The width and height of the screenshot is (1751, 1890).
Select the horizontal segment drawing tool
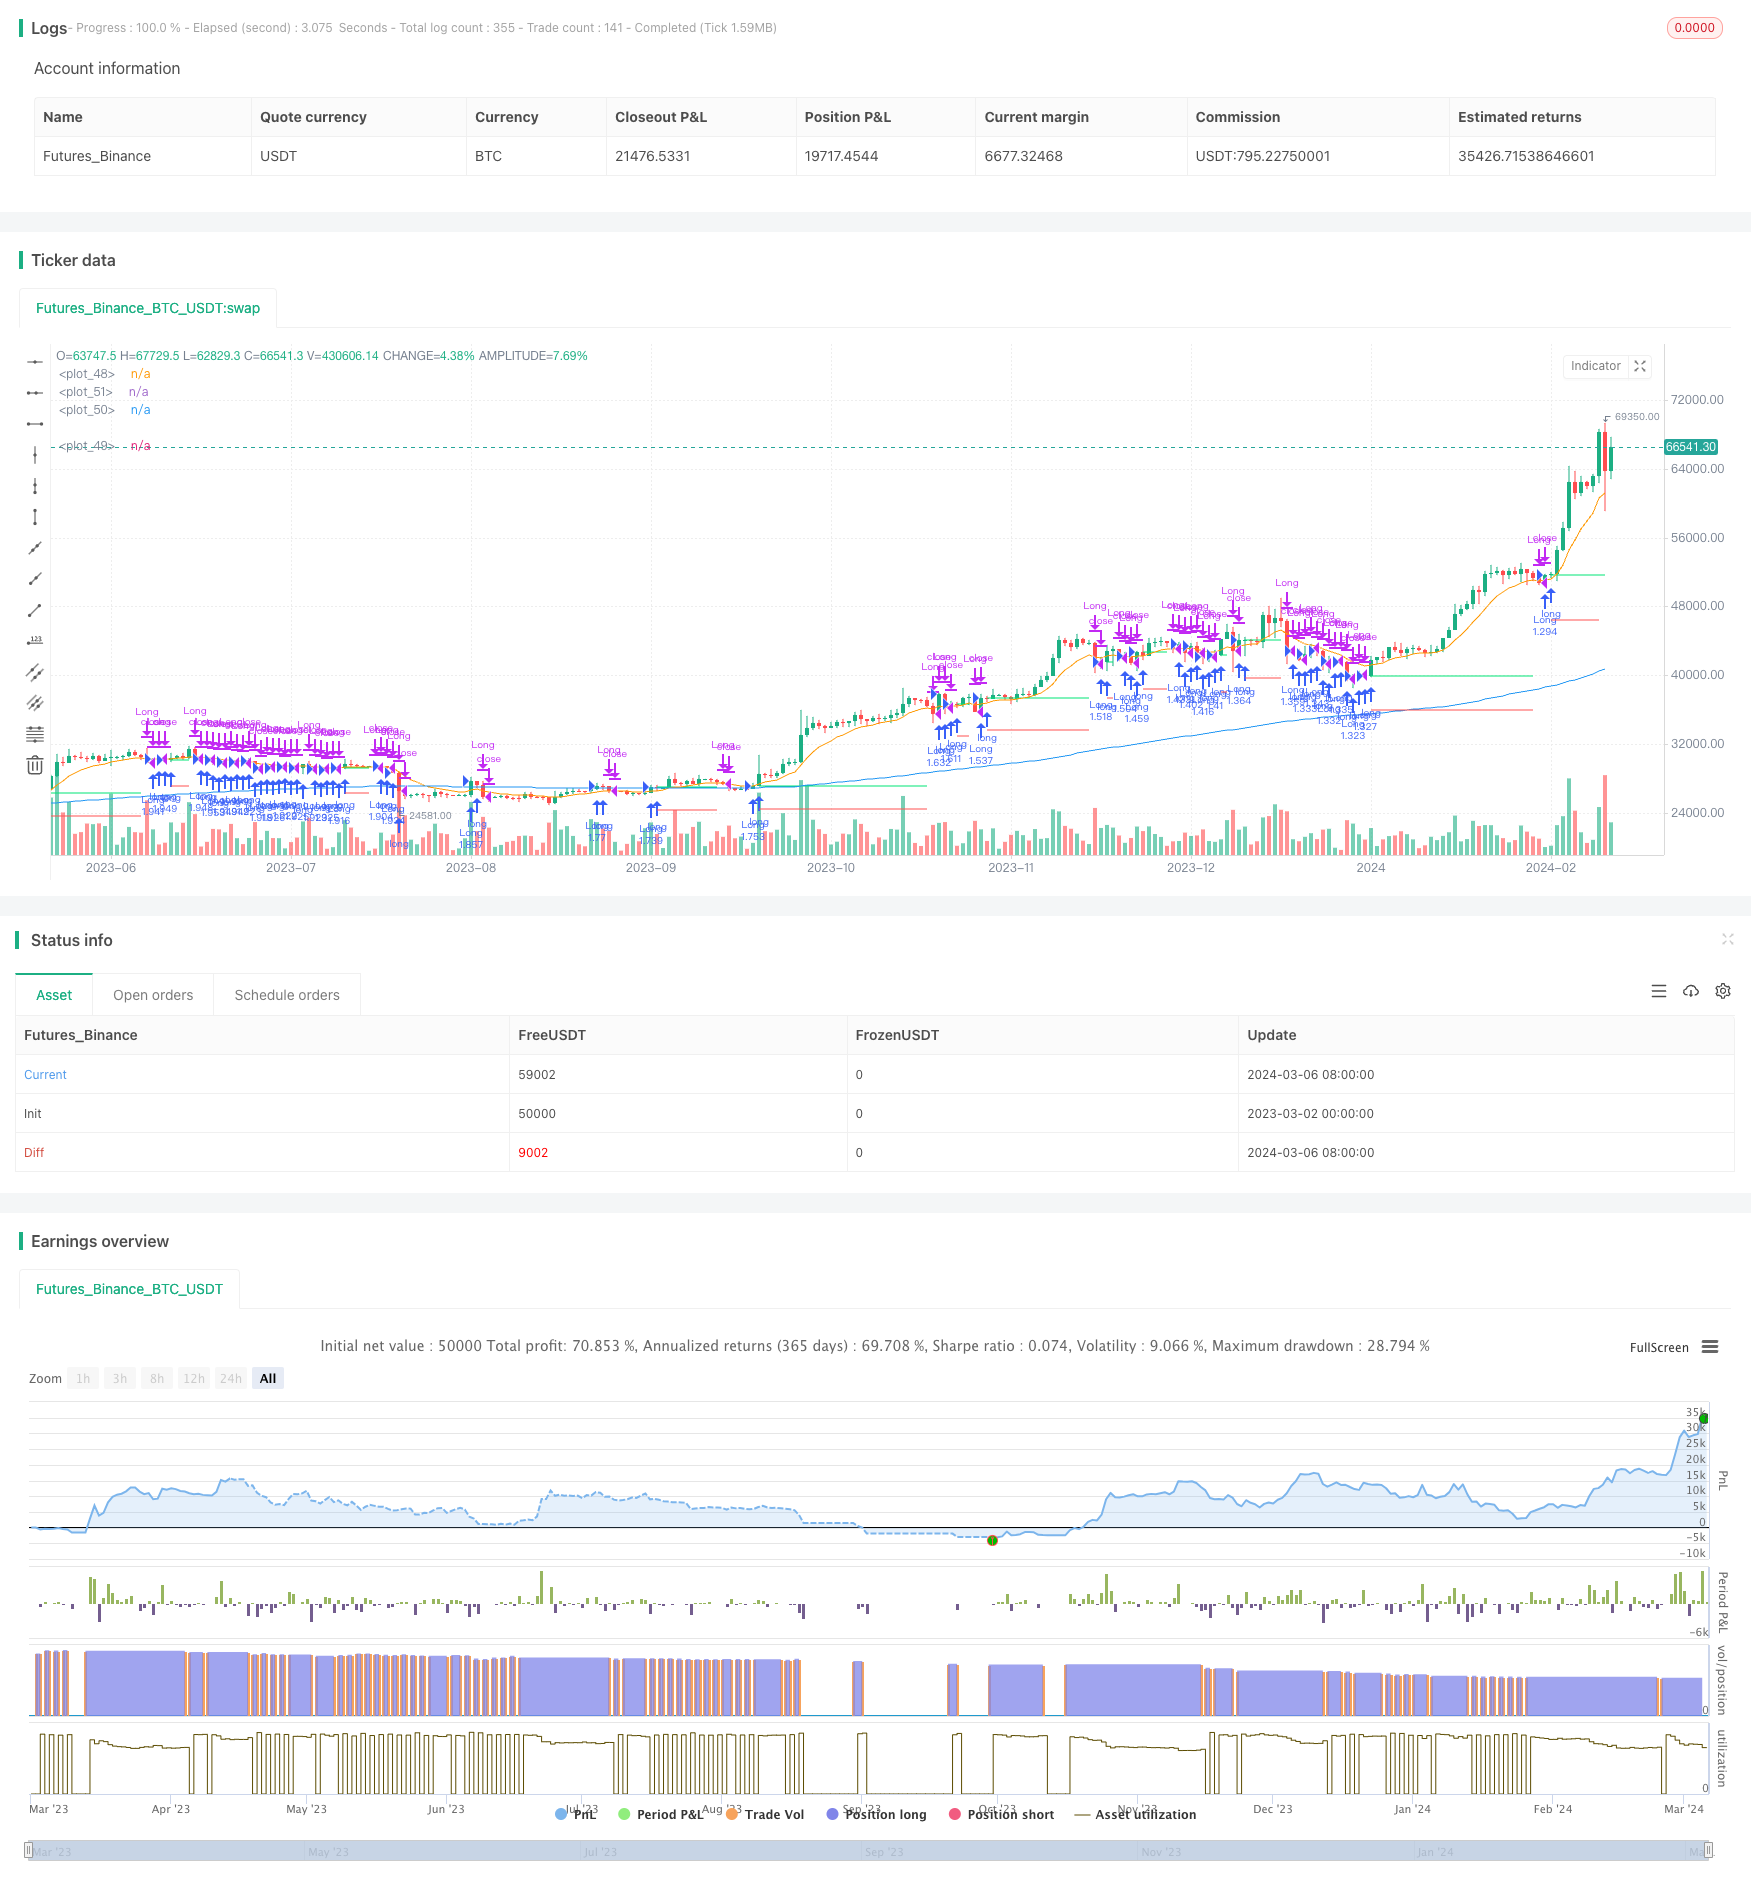[x=35, y=424]
